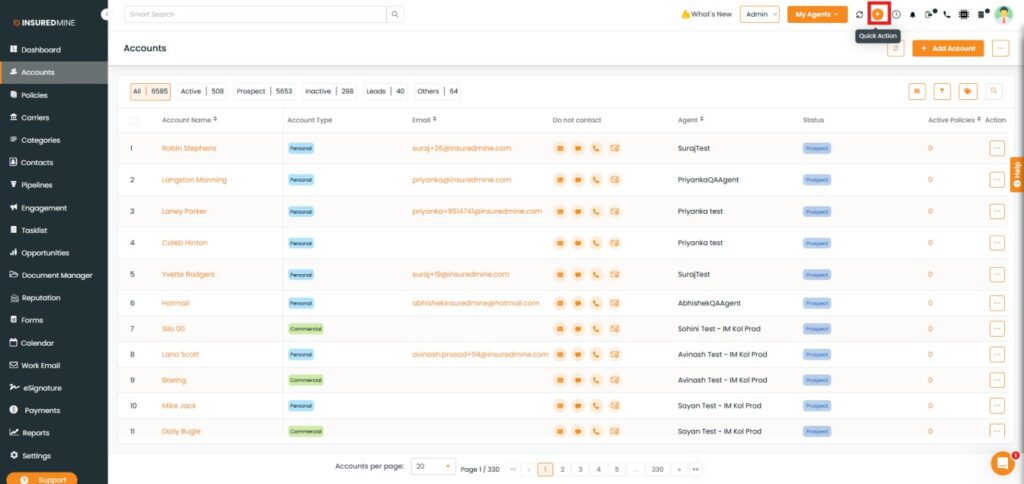Click the sync refresh icon in header
Image resolution: width=1024 pixels, height=484 pixels.
(859, 15)
